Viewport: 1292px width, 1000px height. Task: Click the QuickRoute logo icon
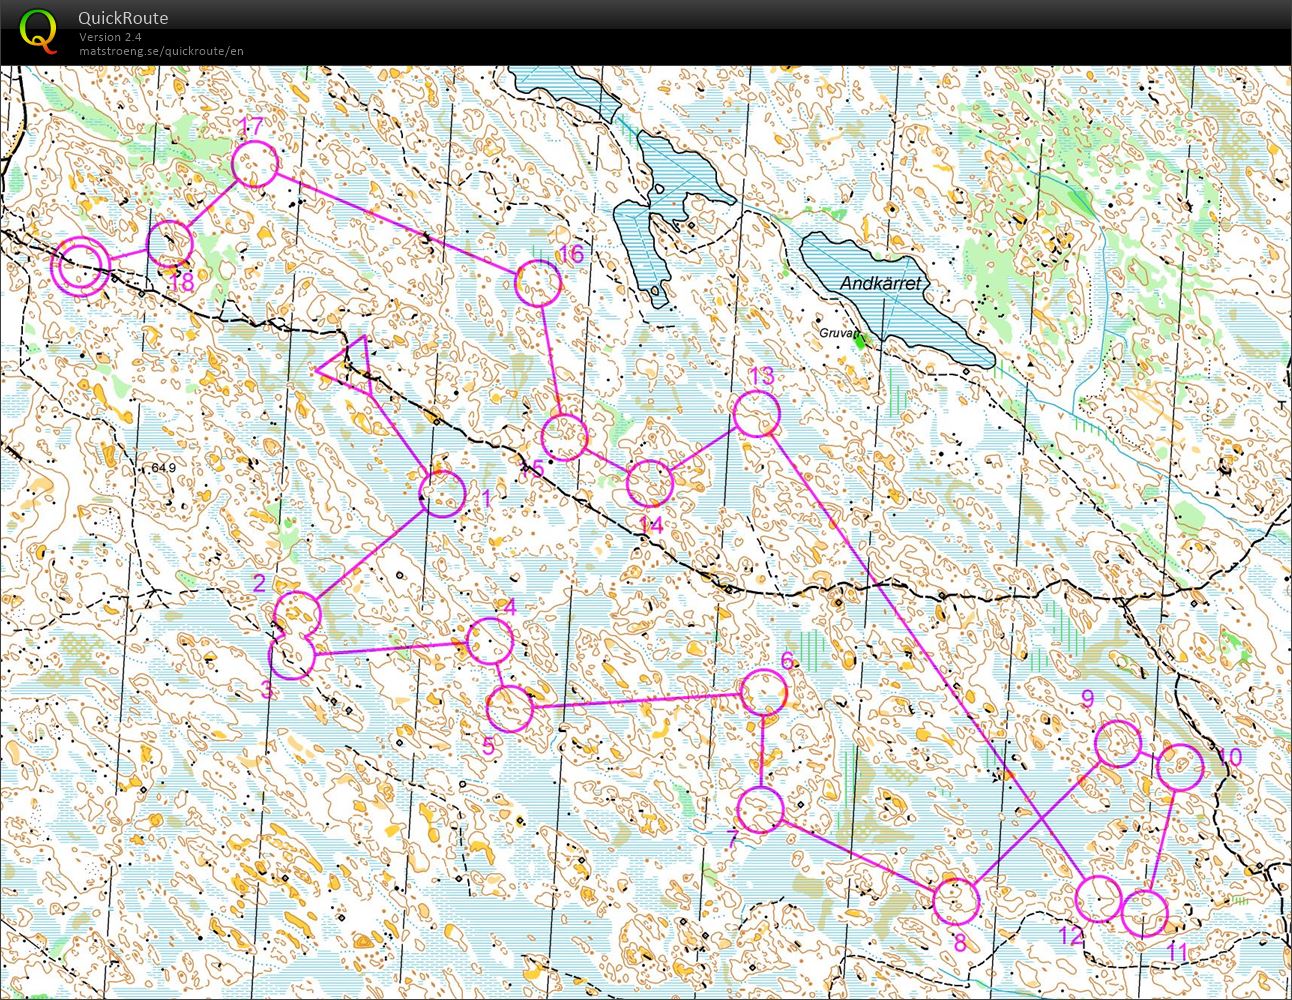click(39, 30)
